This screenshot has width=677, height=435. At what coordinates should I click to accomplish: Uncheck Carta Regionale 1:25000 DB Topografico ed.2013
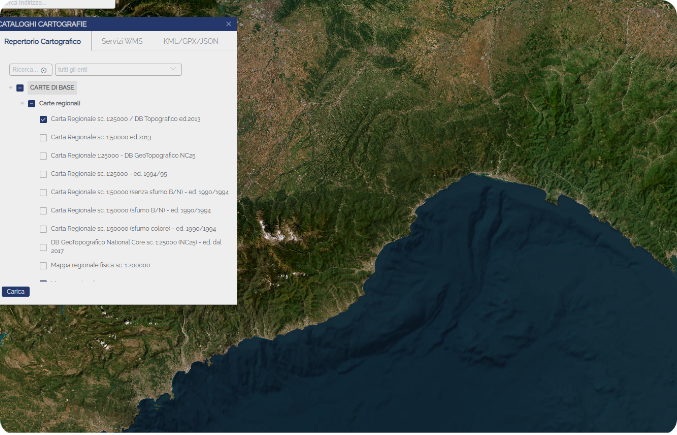pos(43,119)
